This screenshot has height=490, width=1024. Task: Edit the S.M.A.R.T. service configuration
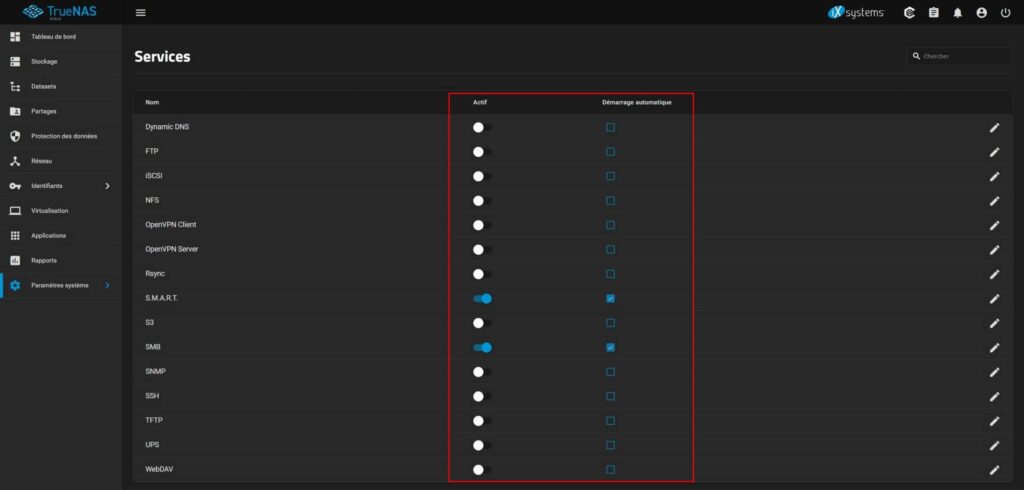(x=994, y=299)
